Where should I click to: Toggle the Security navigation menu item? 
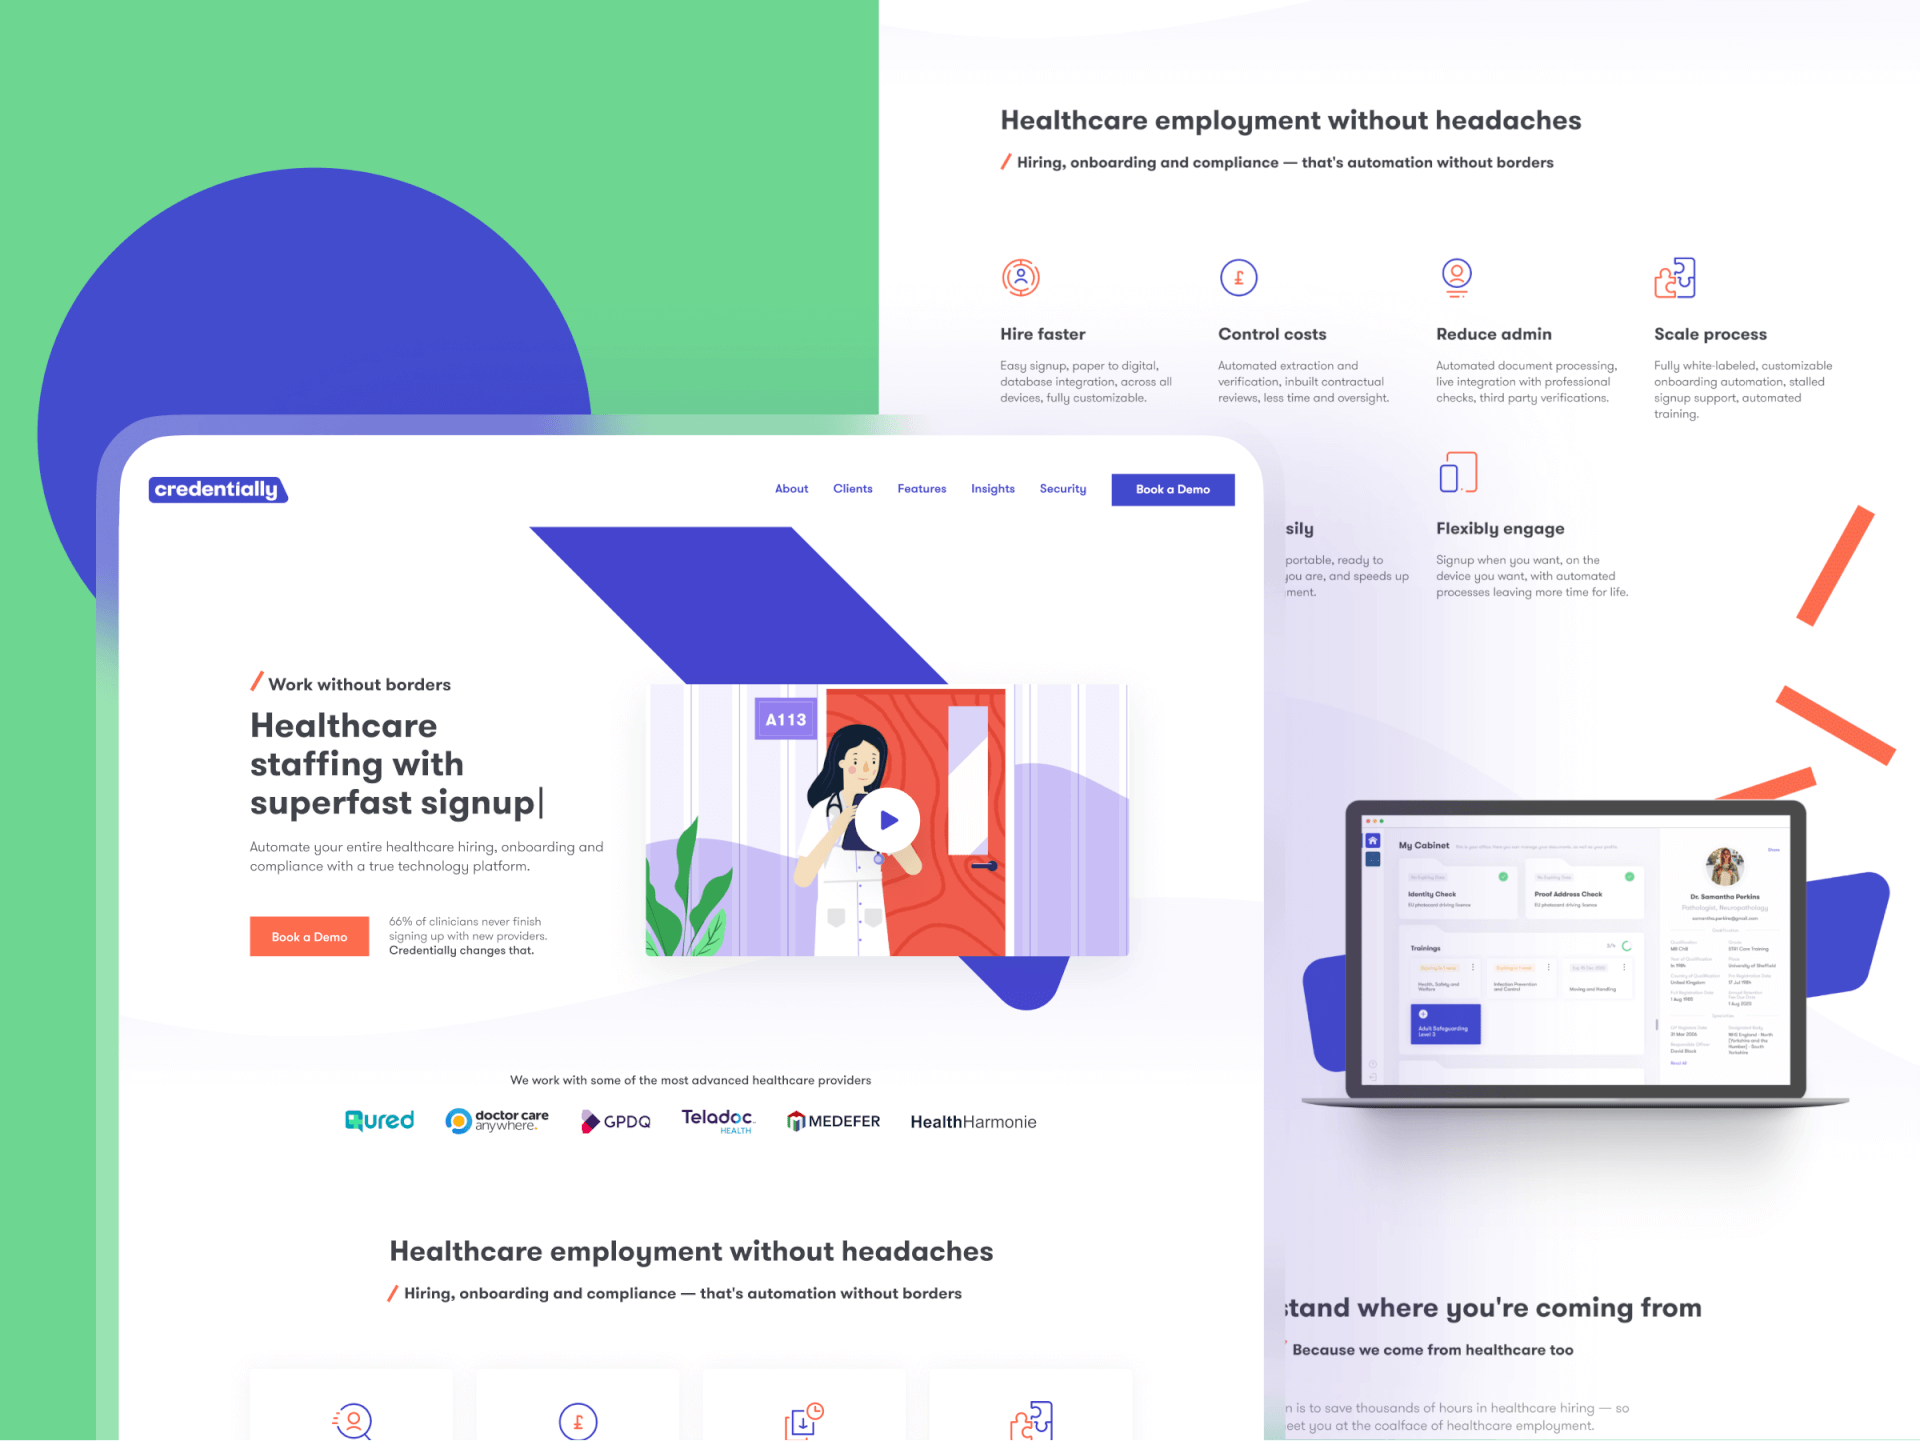tap(1061, 487)
